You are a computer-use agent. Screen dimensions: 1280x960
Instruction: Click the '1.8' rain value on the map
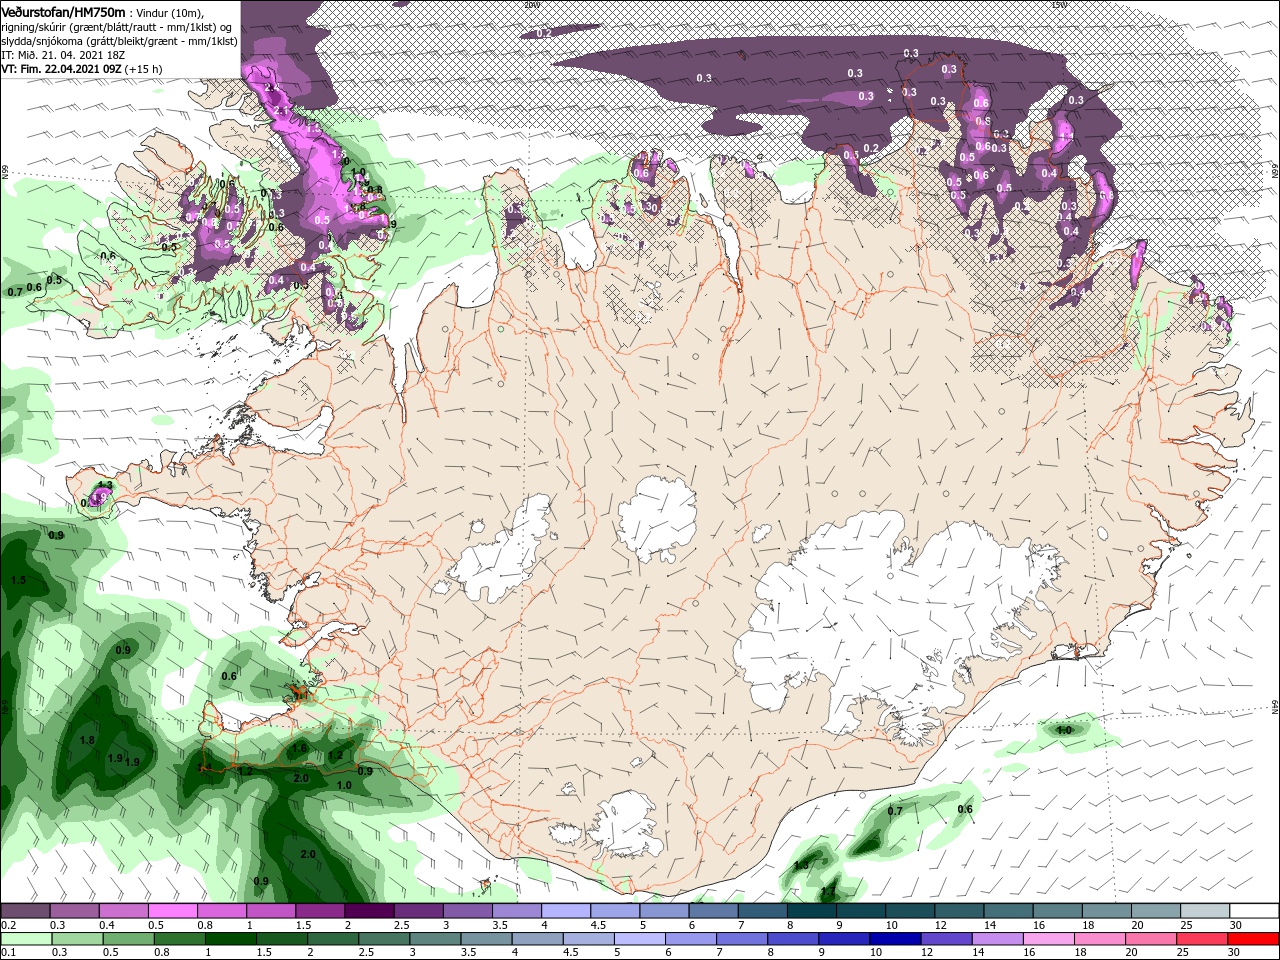[x=87, y=740]
